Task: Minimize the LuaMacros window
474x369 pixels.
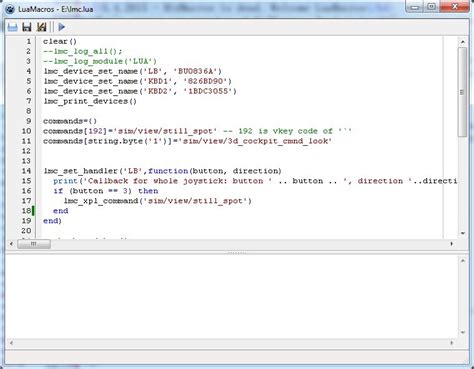Action: (414, 7)
